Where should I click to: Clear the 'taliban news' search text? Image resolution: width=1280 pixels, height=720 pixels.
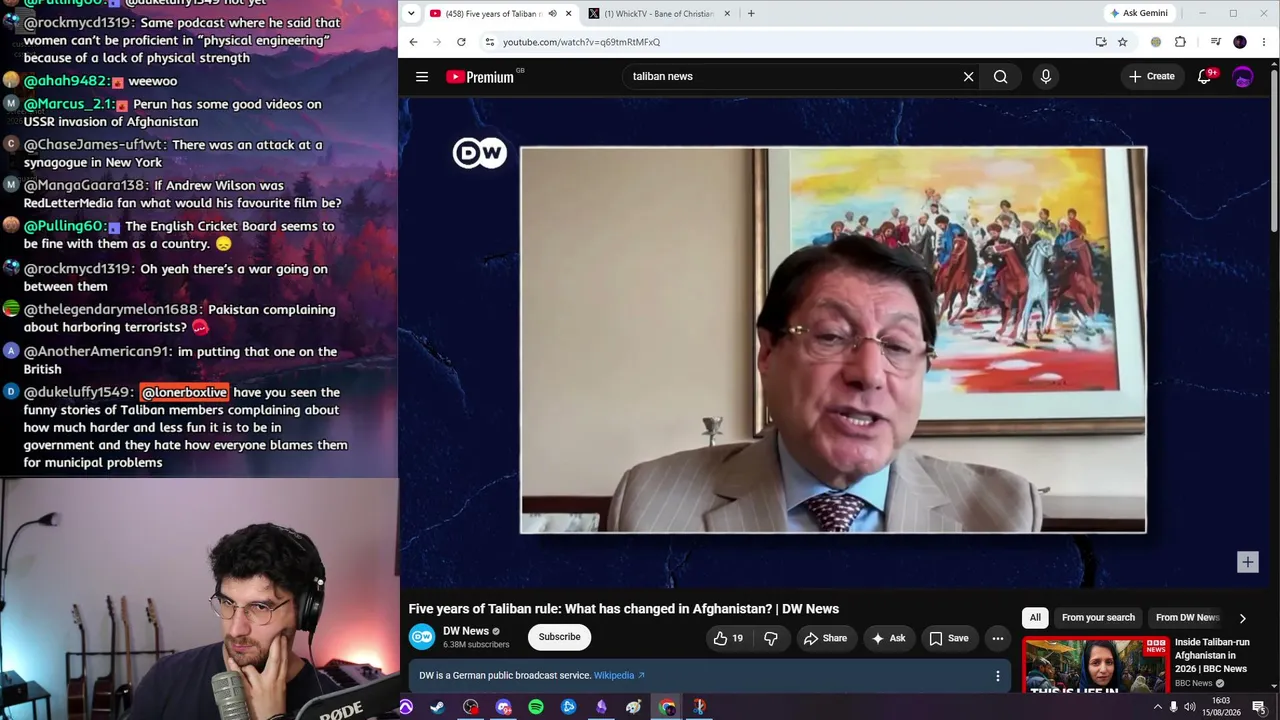(x=968, y=77)
